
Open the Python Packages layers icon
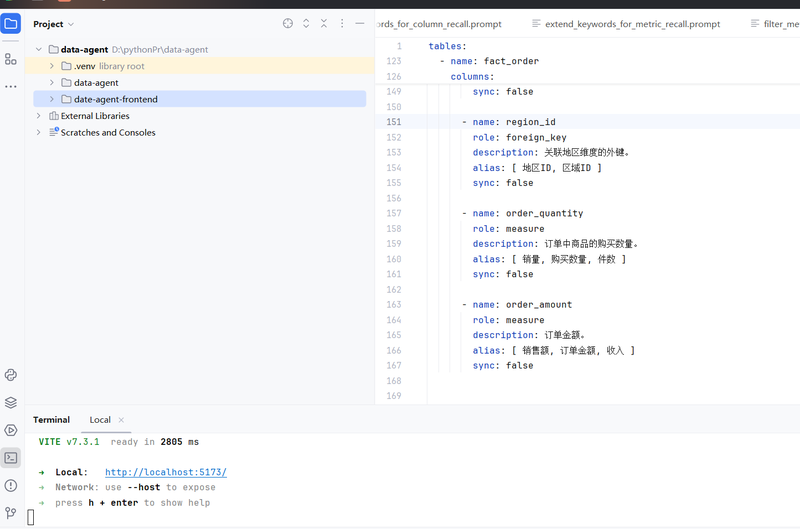point(11,402)
